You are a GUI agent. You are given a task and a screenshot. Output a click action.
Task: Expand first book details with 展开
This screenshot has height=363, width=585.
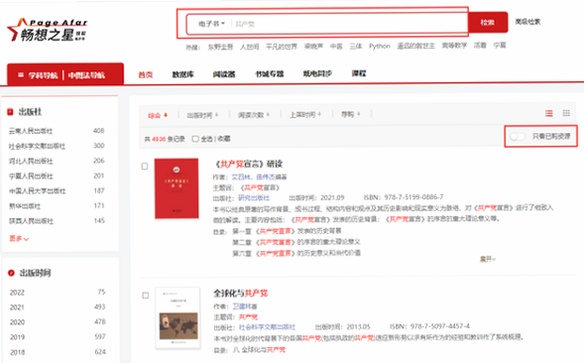tap(487, 259)
